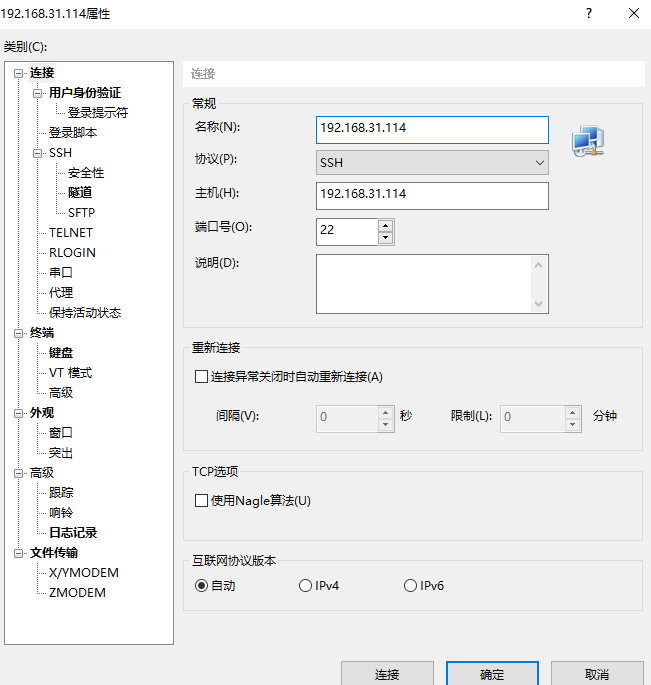Open 响铃 bell settings
Viewport: 651px width, 685px height.
tap(61, 513)
